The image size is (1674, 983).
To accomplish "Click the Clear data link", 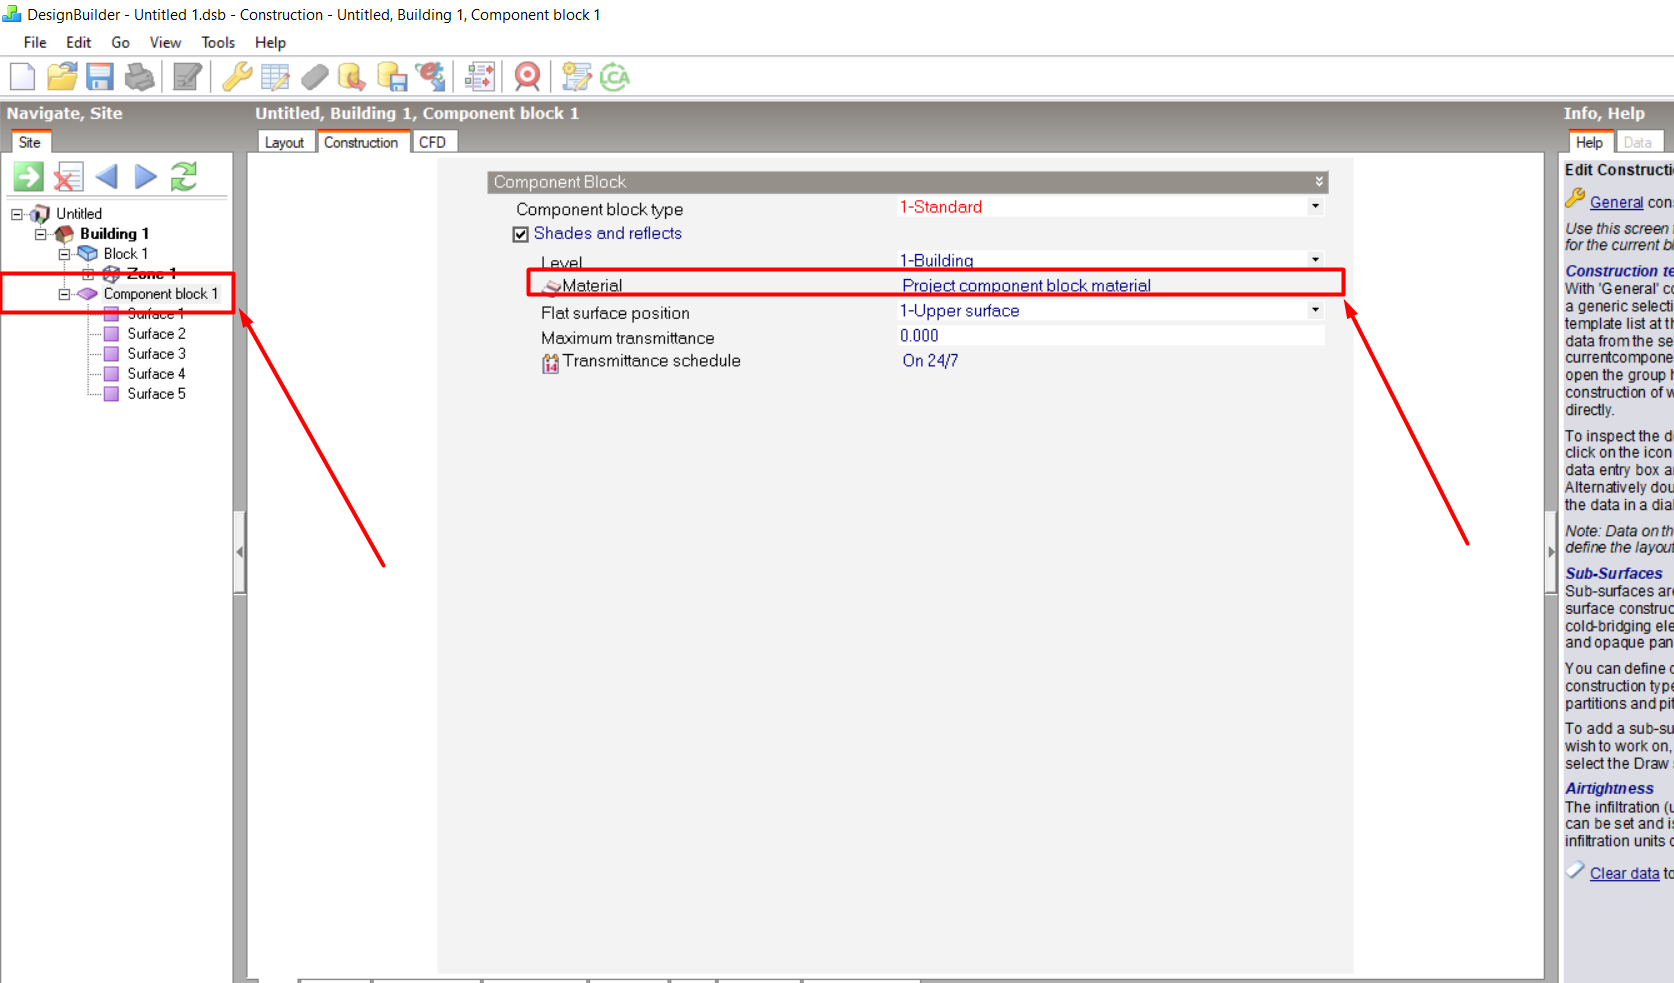I will [1624, 873].
